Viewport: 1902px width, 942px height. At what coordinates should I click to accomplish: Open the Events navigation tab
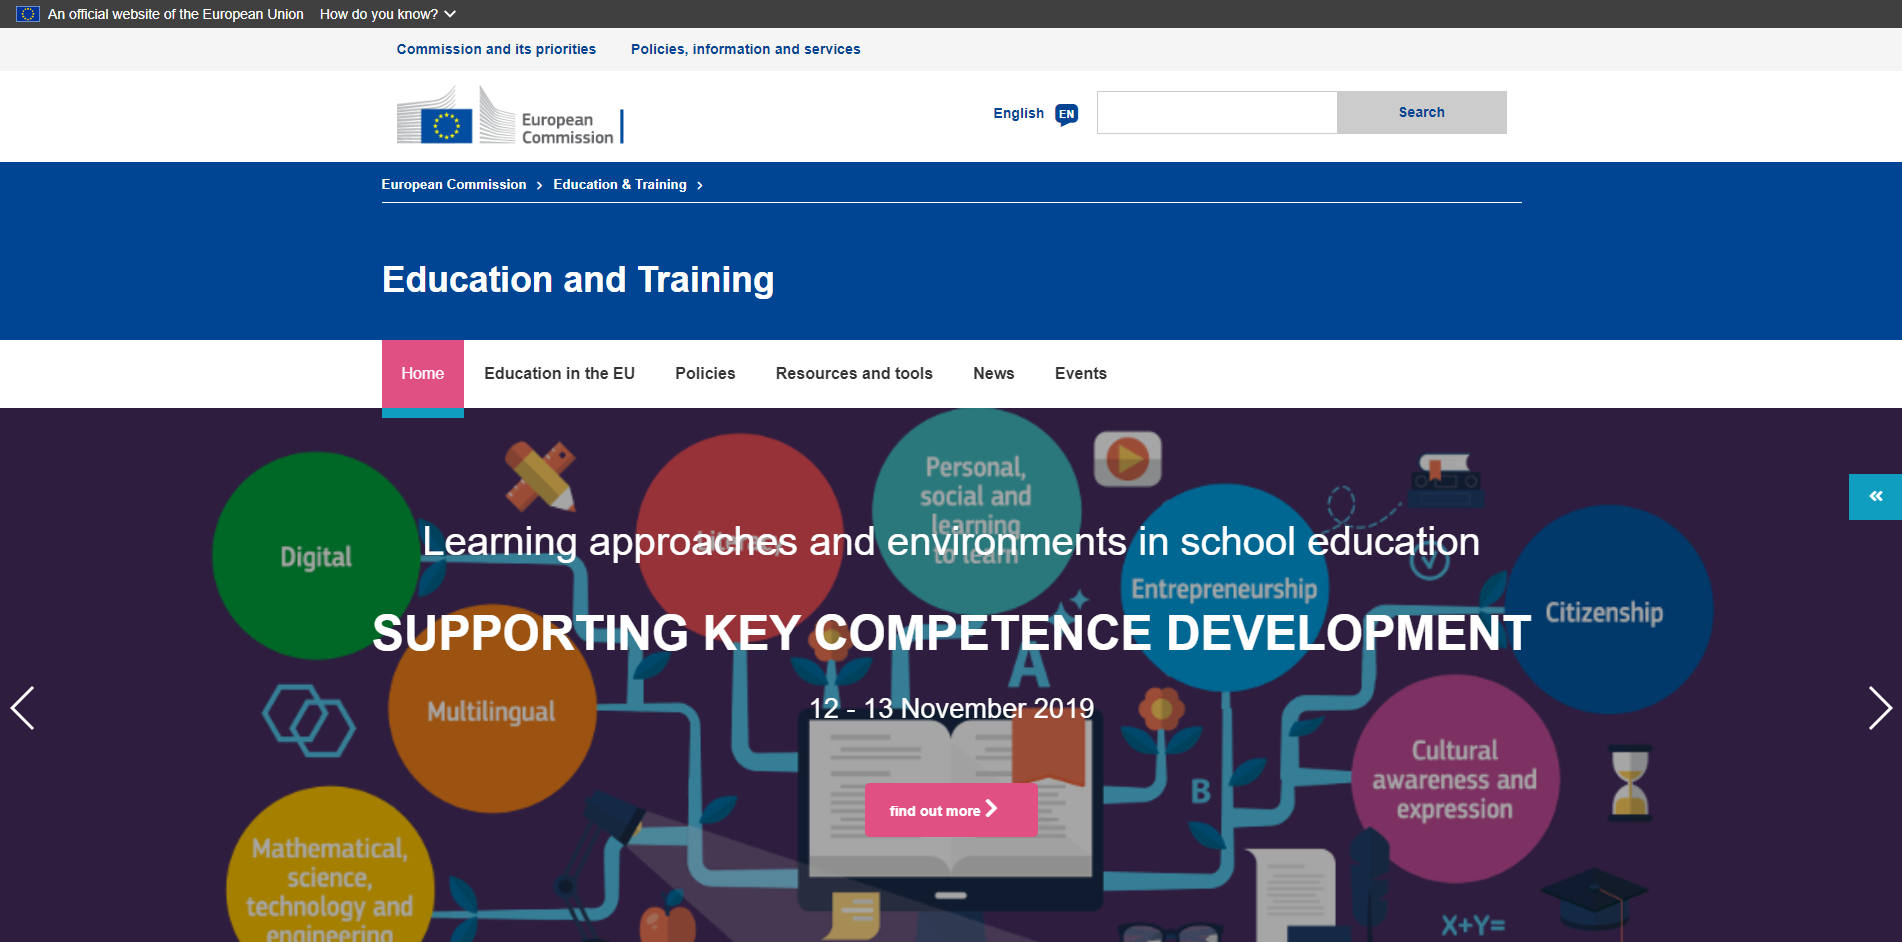(1080, 373)
